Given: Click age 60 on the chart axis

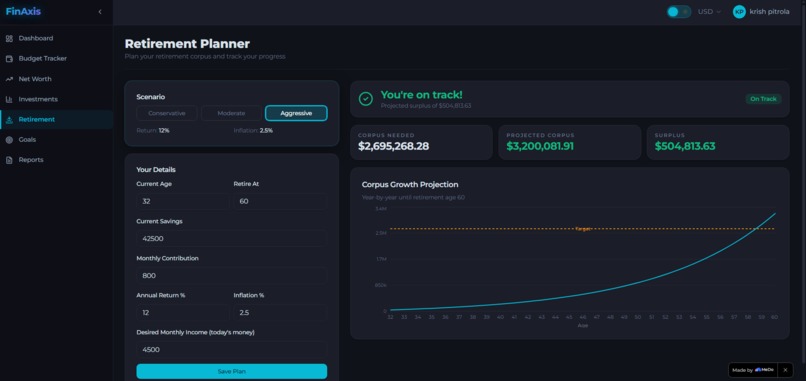Looking at the screenshot, I should click(x=774, y=317).
